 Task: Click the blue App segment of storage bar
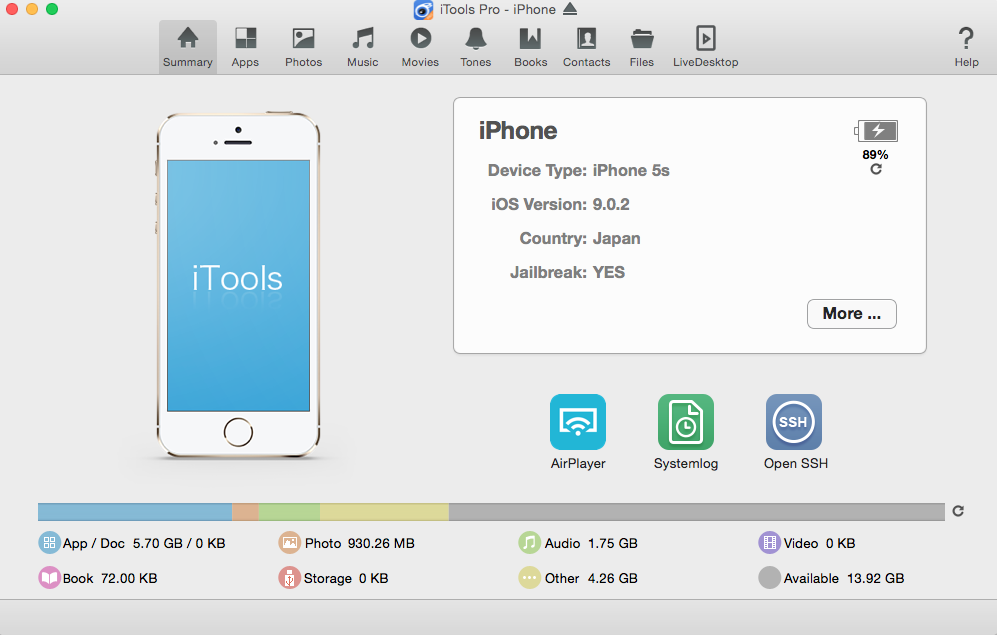(x=135, y=512)
